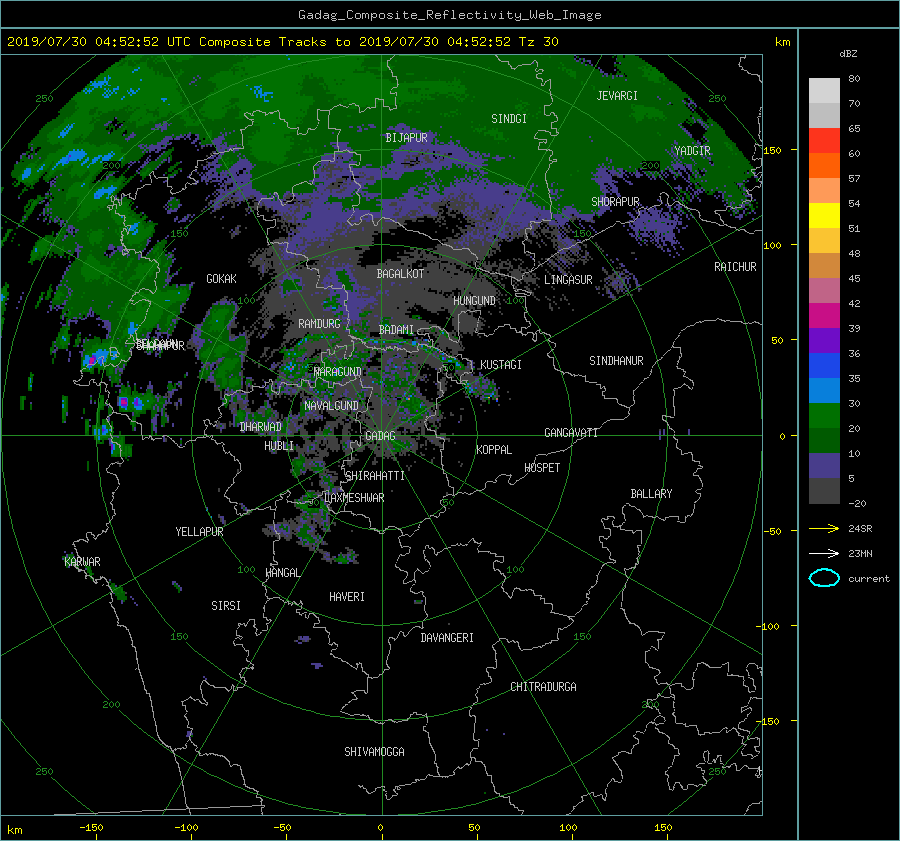
Task: Click the DHARWAD city label
Action: tap(261, 427)
